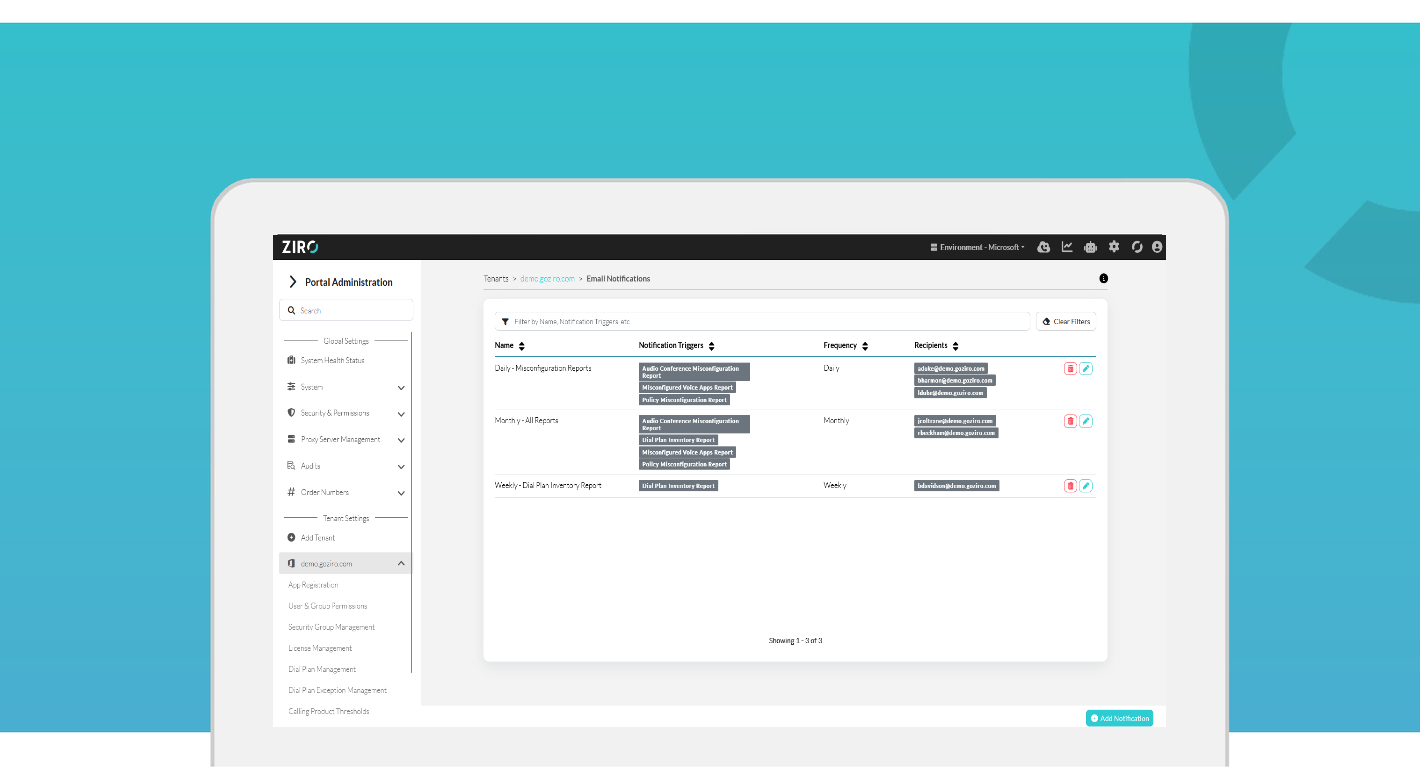Open the Environment - Microsoft dropdown

click(977, 247)
